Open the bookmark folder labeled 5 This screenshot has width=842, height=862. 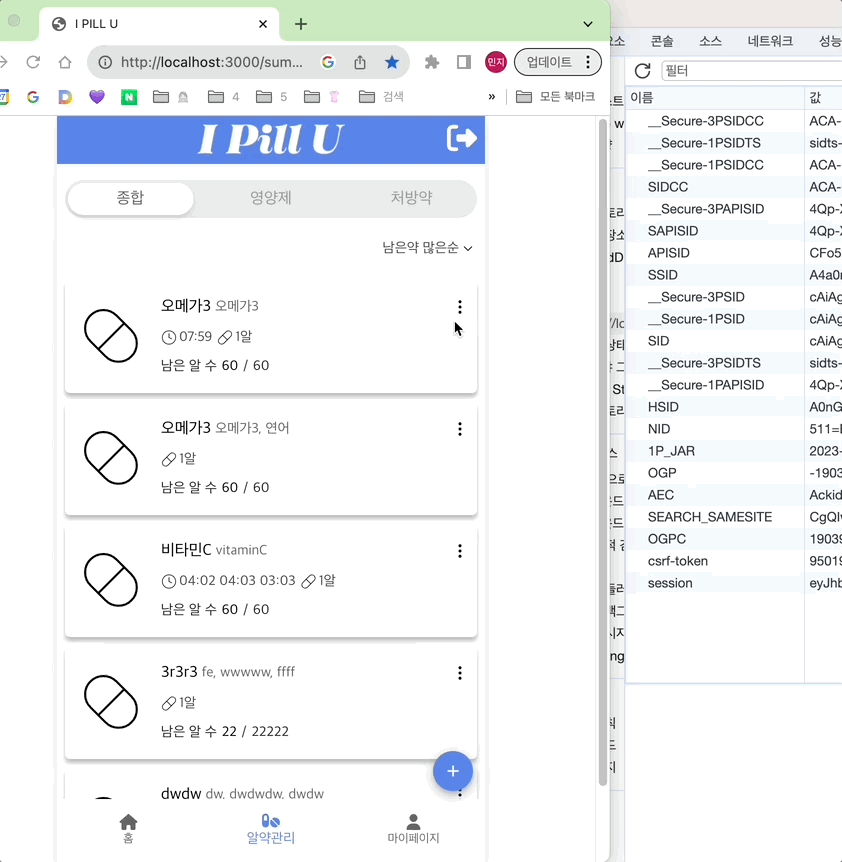point(271,97)
